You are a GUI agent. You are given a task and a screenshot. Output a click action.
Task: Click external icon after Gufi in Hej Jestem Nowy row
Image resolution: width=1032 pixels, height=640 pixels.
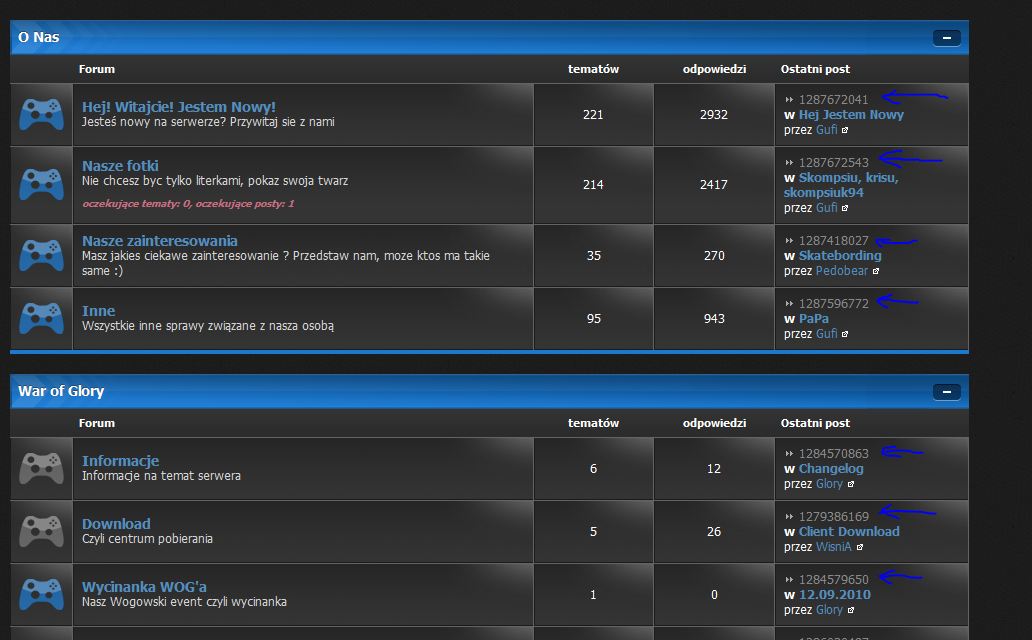[845, 130]
